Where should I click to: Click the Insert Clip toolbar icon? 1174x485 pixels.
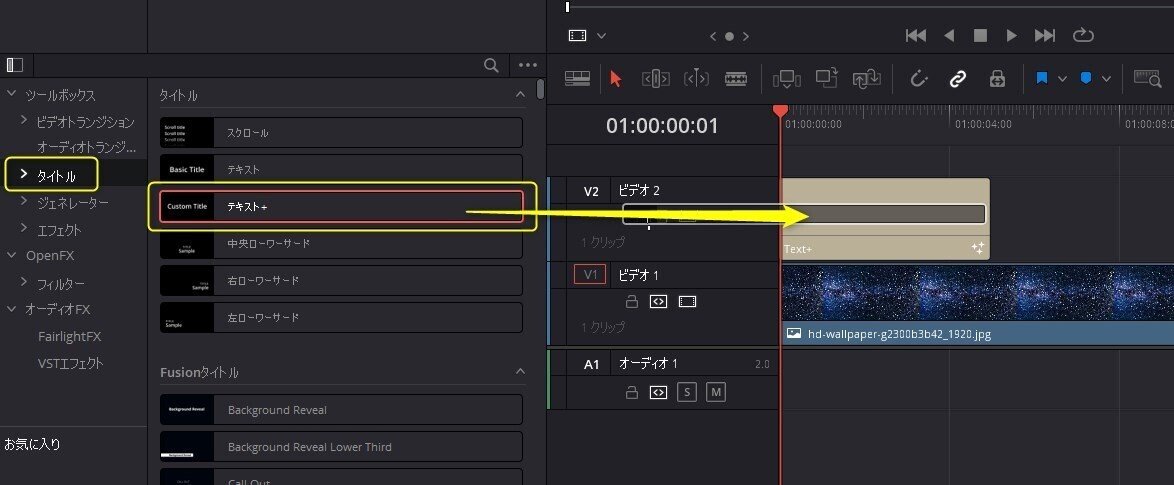[787, 79]
